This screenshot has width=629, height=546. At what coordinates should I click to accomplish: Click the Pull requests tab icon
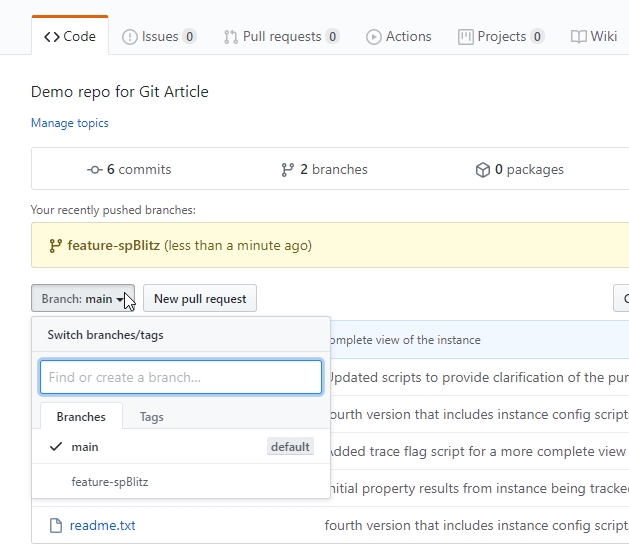(x=231, y=37)
